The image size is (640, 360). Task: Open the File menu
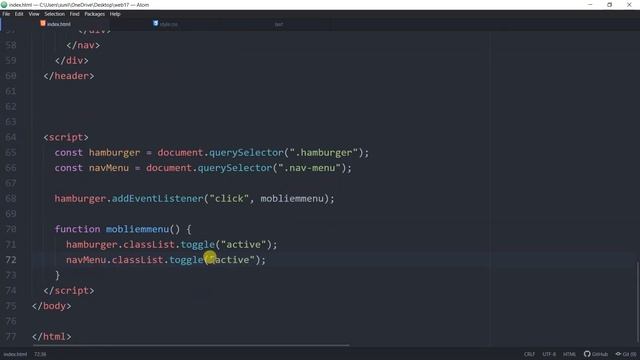pyautogui.click(x=6, y=14)
